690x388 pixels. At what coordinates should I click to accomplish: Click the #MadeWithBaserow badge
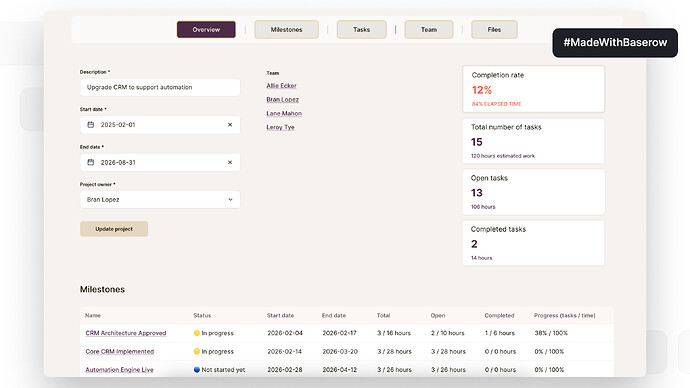[x=615, y=43]
